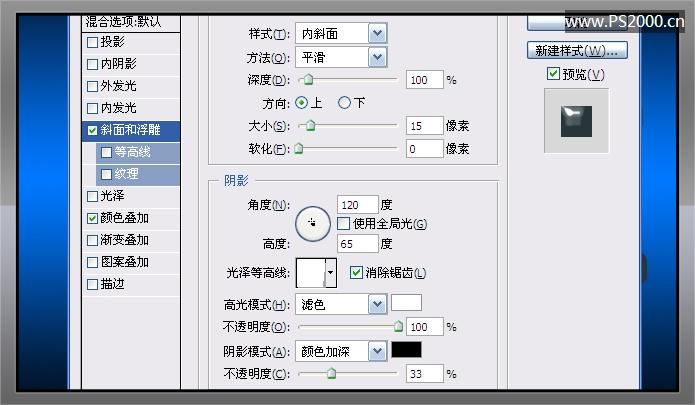Open the 阴影模式 dropdown 颜色加深
This screenshot has height=405, width=695.
coord(341,351)
